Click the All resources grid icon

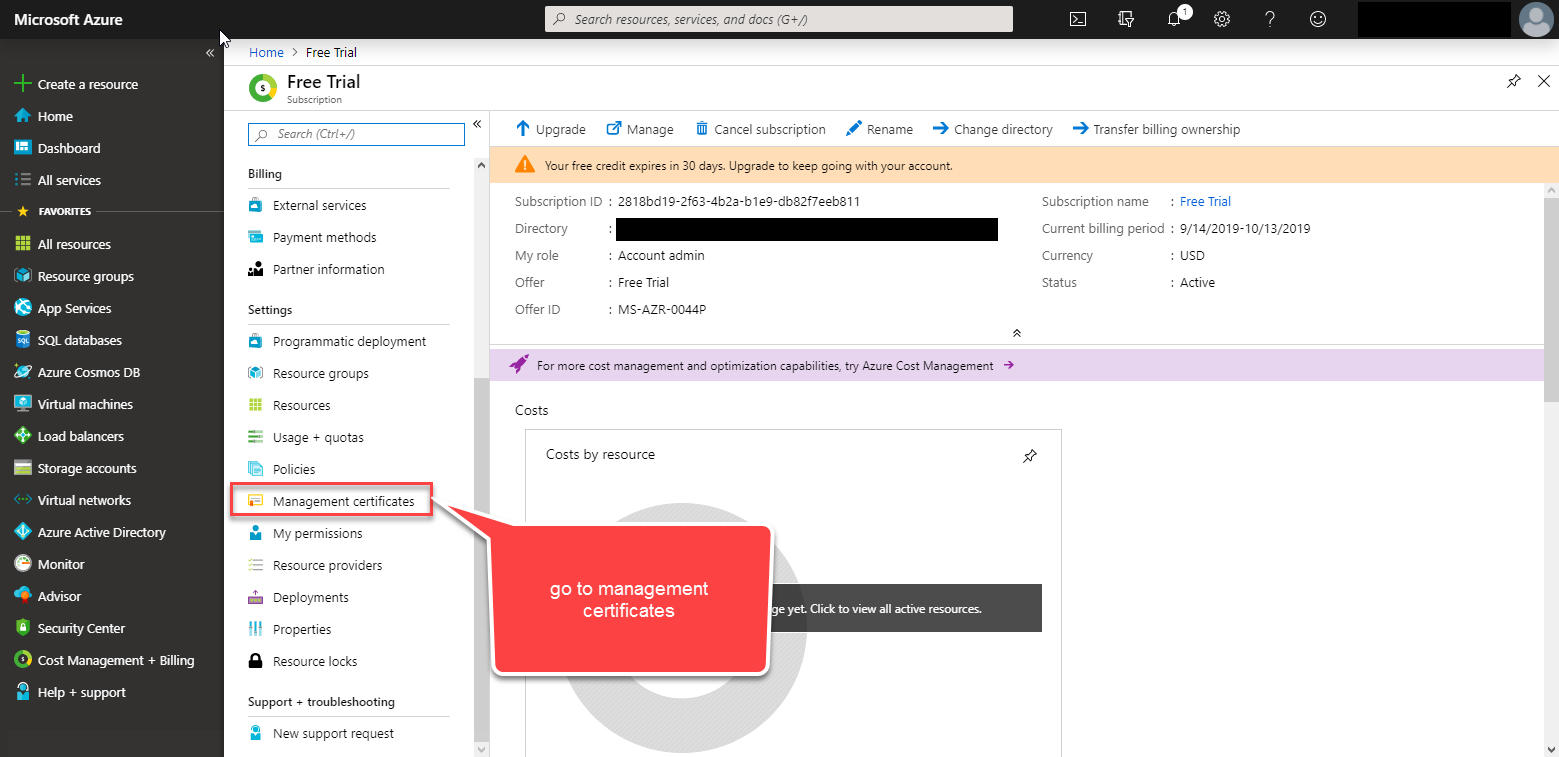pos(22,244)
